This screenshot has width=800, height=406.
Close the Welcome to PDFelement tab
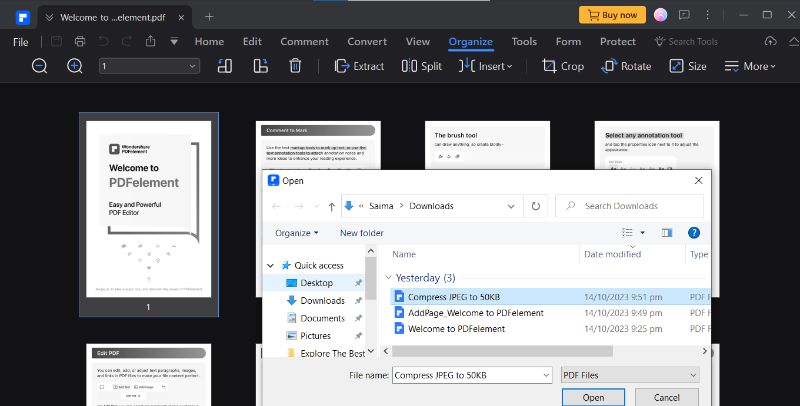[x=181, y=17]
